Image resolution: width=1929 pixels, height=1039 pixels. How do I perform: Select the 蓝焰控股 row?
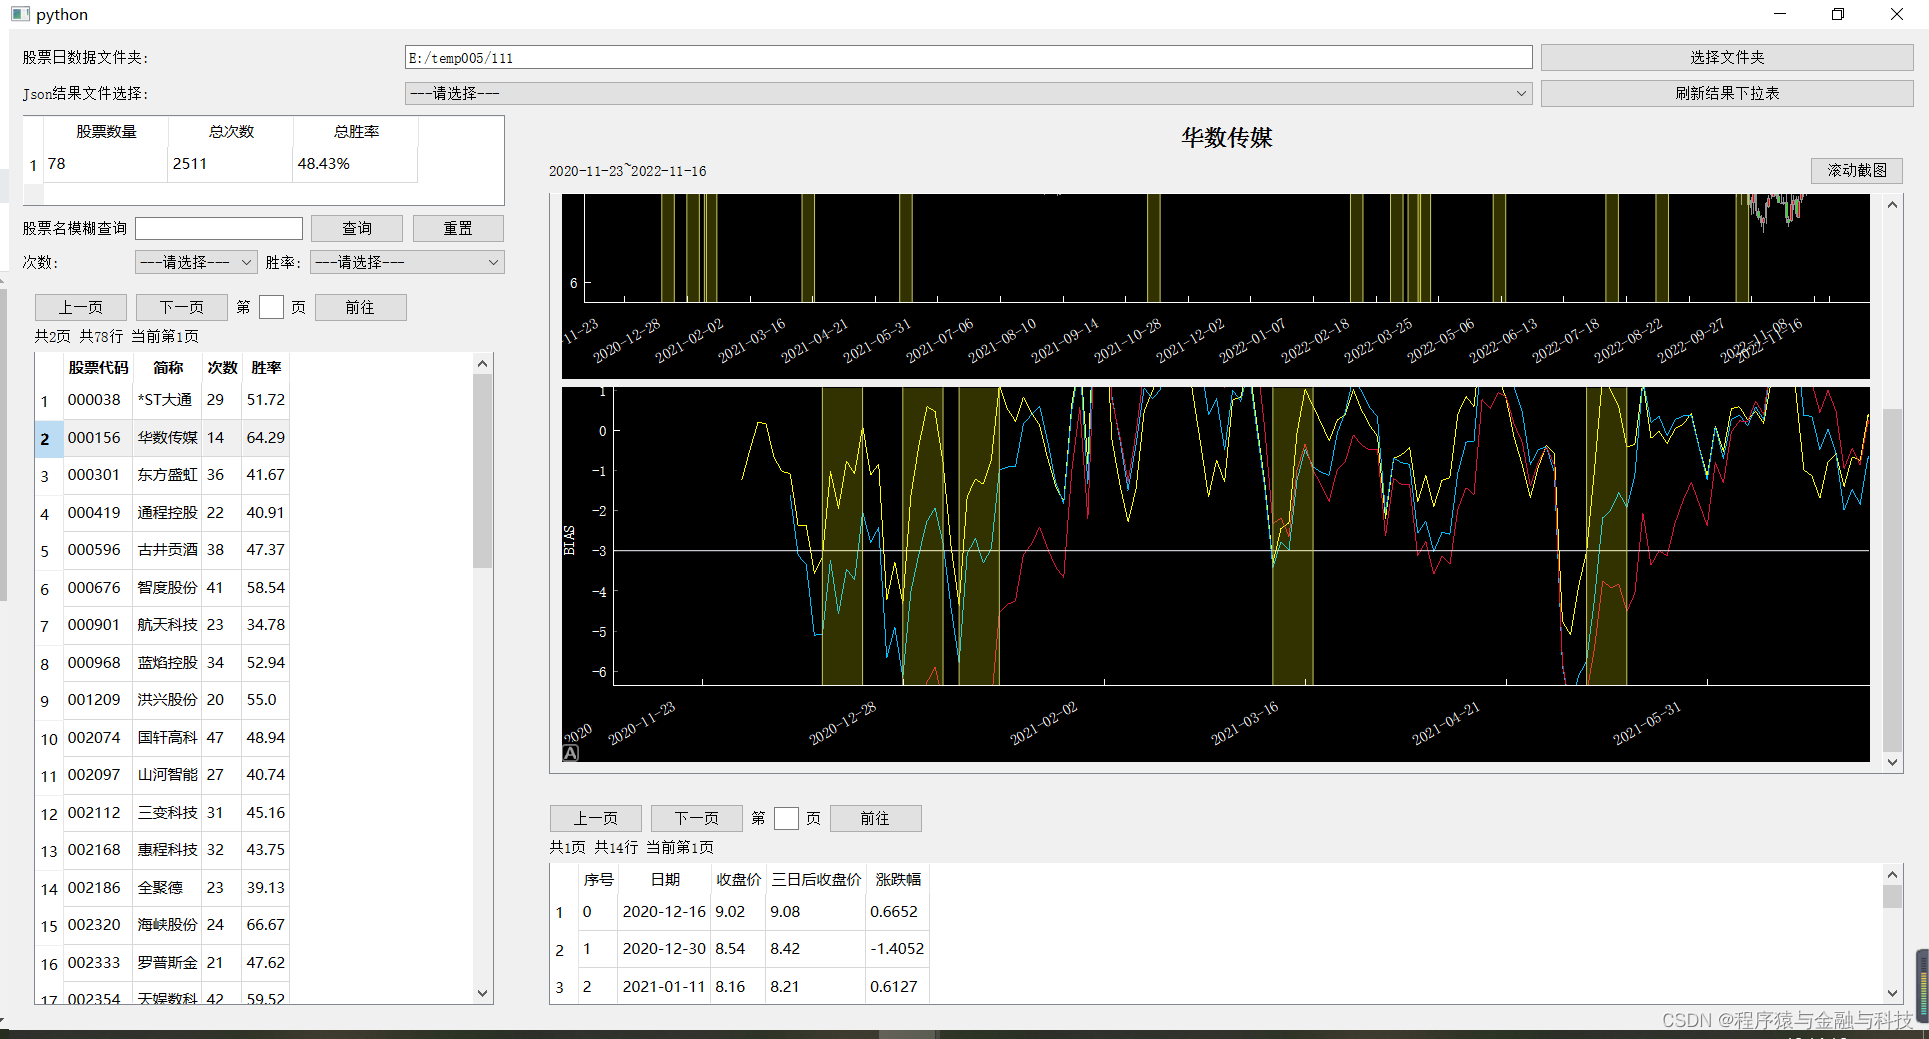(x=163, y=663)
